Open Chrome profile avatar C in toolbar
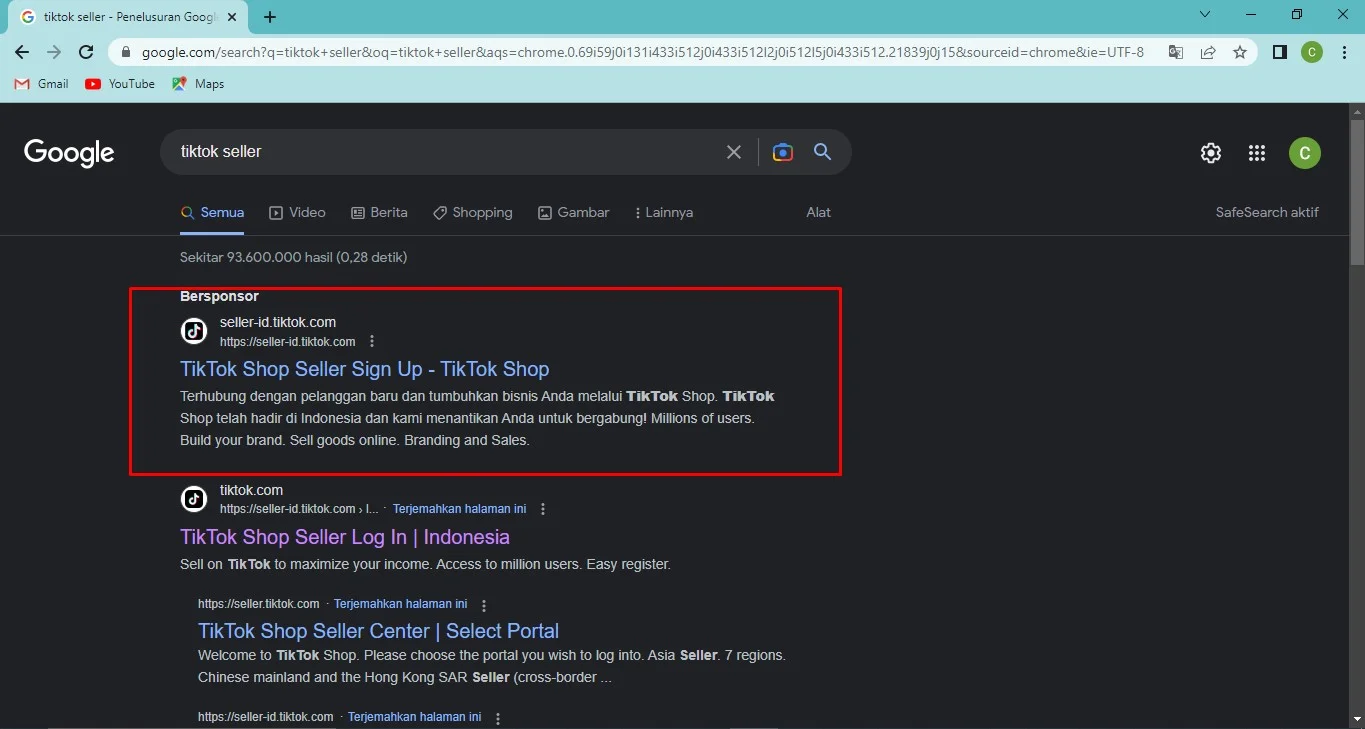 1312,52
